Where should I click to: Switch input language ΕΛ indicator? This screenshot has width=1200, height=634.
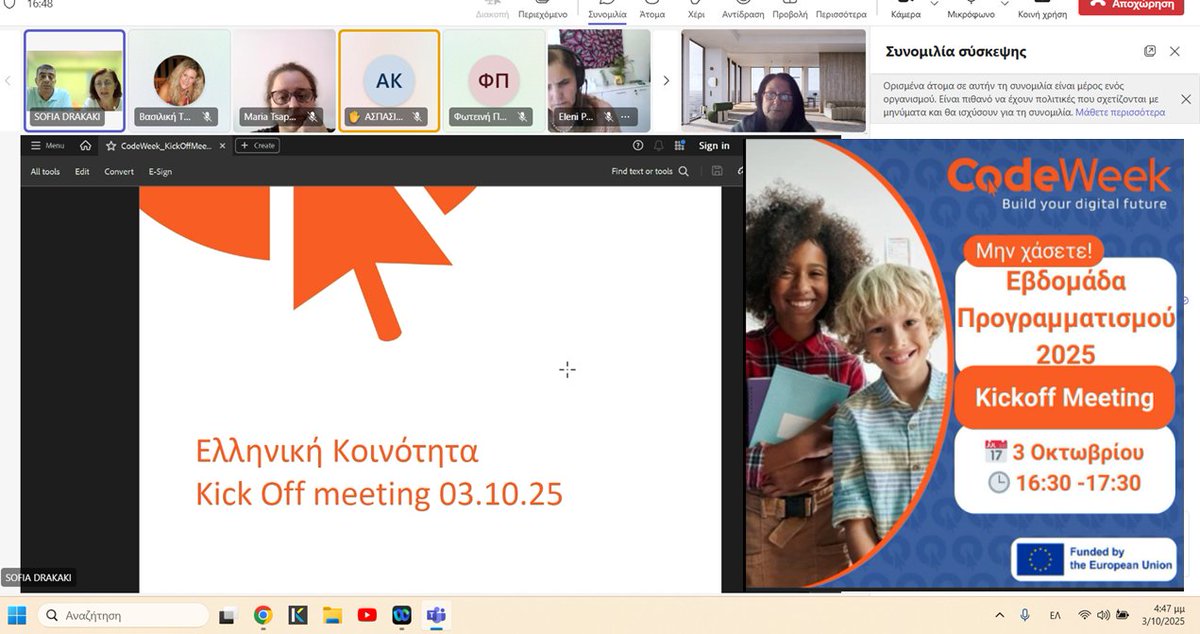[1055, 614]
